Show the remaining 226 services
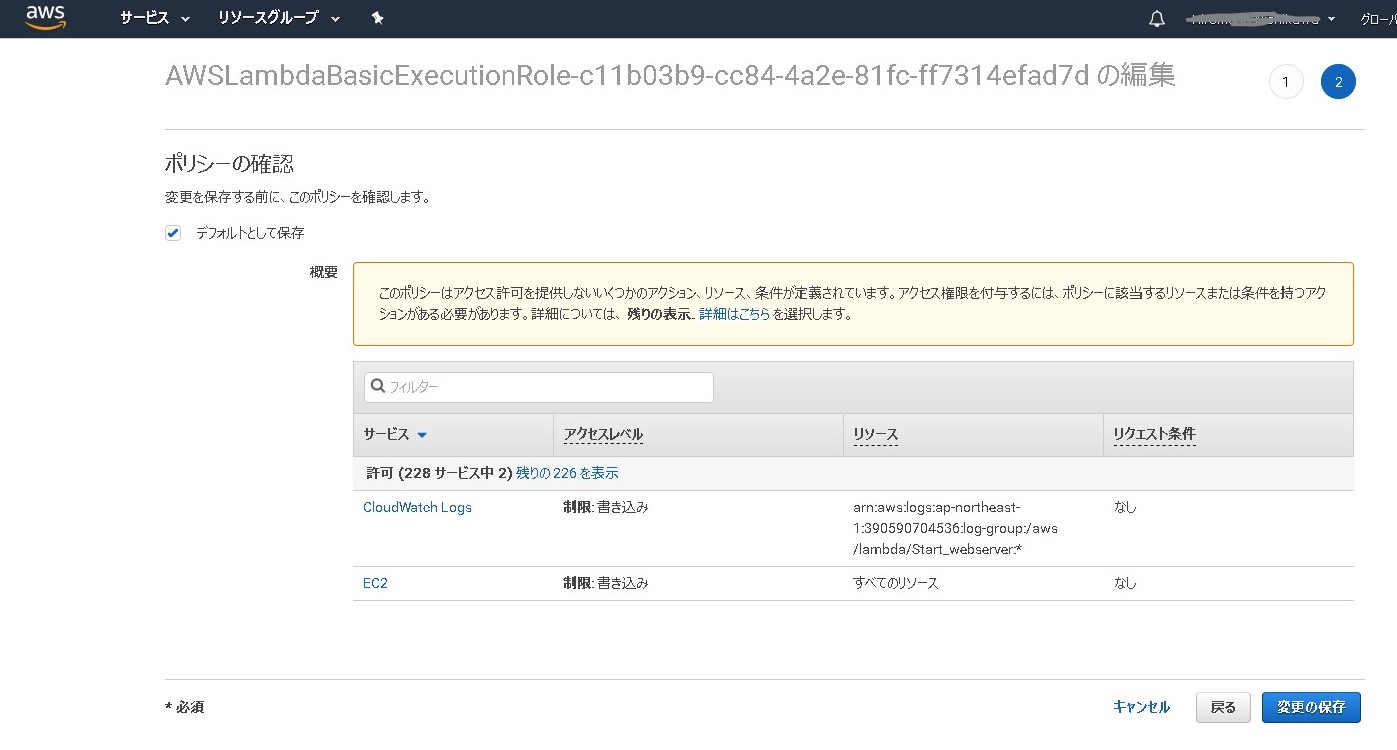1397x750 pixels. [567, 472]
